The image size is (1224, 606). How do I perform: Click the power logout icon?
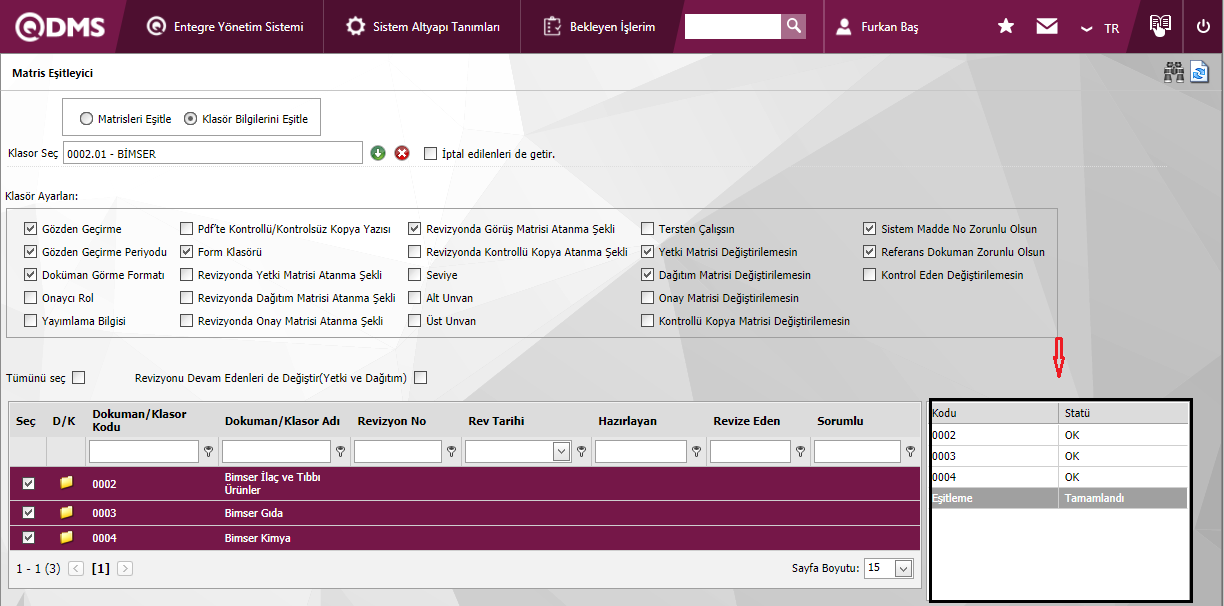click(1203, 27)
